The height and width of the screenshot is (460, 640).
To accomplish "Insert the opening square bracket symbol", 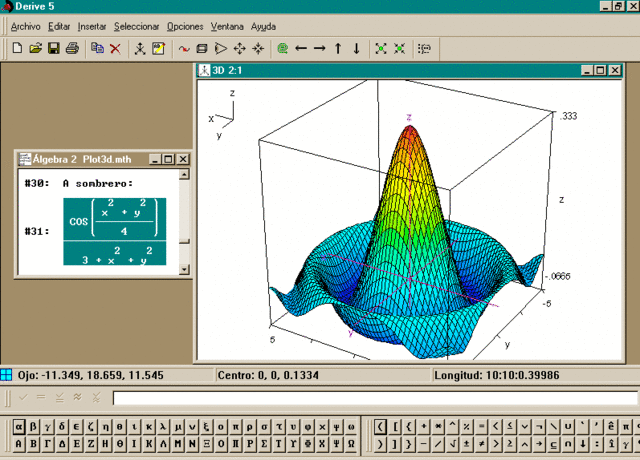I will point(395,427).
